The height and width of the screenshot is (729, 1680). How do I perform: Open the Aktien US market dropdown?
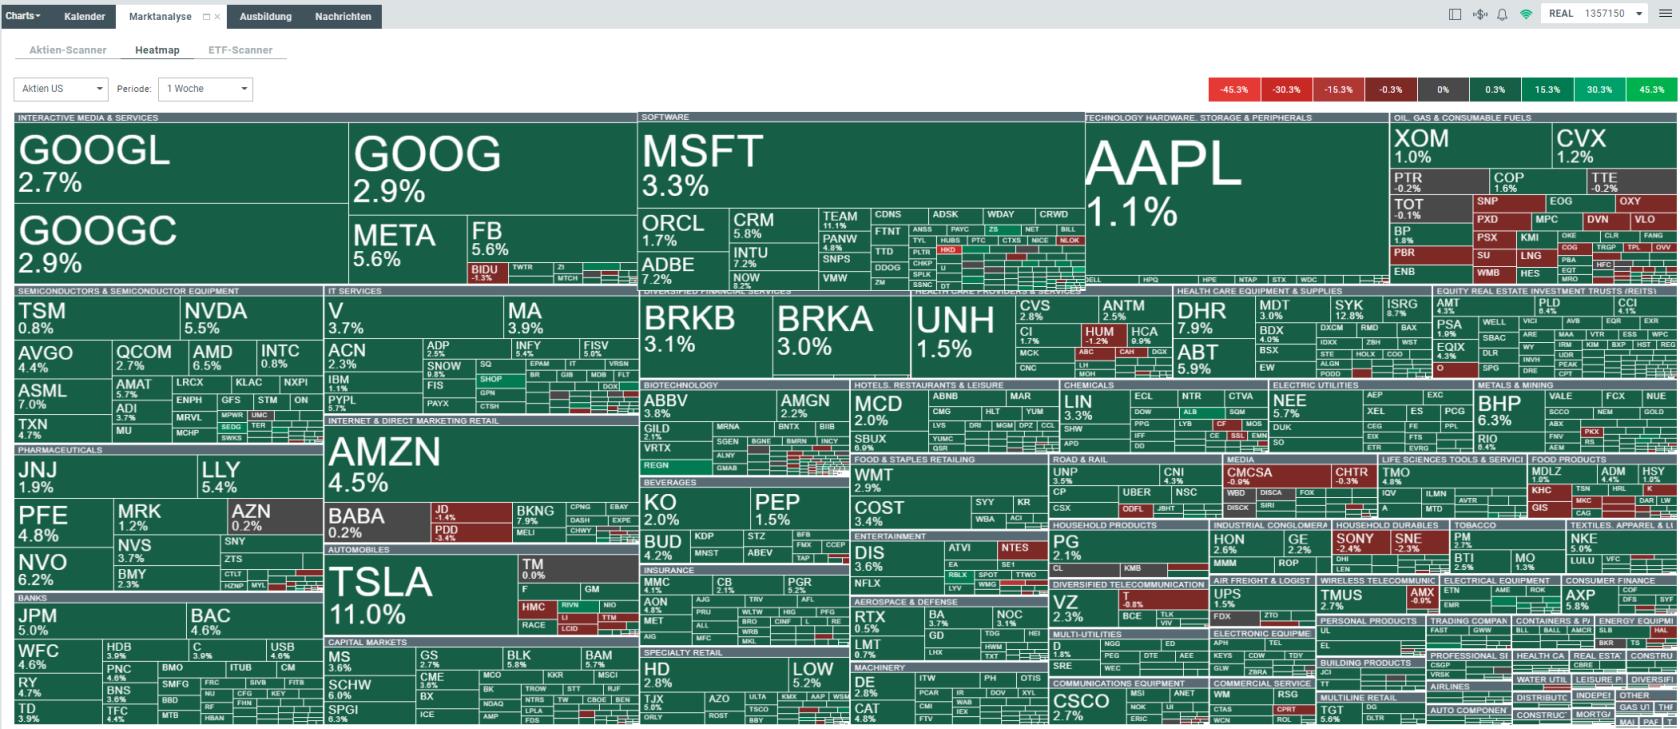tap(61, 89)
